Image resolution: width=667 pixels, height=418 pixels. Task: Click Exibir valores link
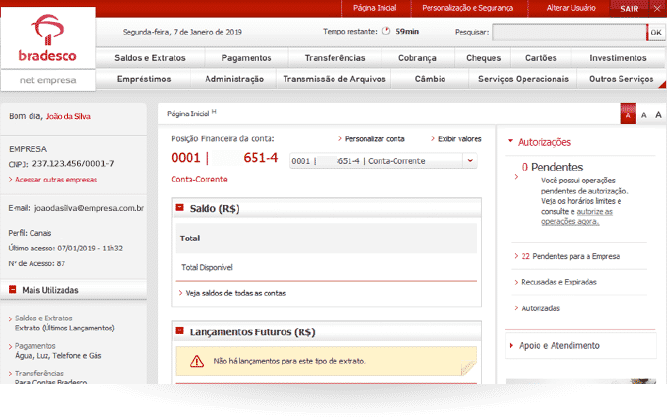[459, 139]
